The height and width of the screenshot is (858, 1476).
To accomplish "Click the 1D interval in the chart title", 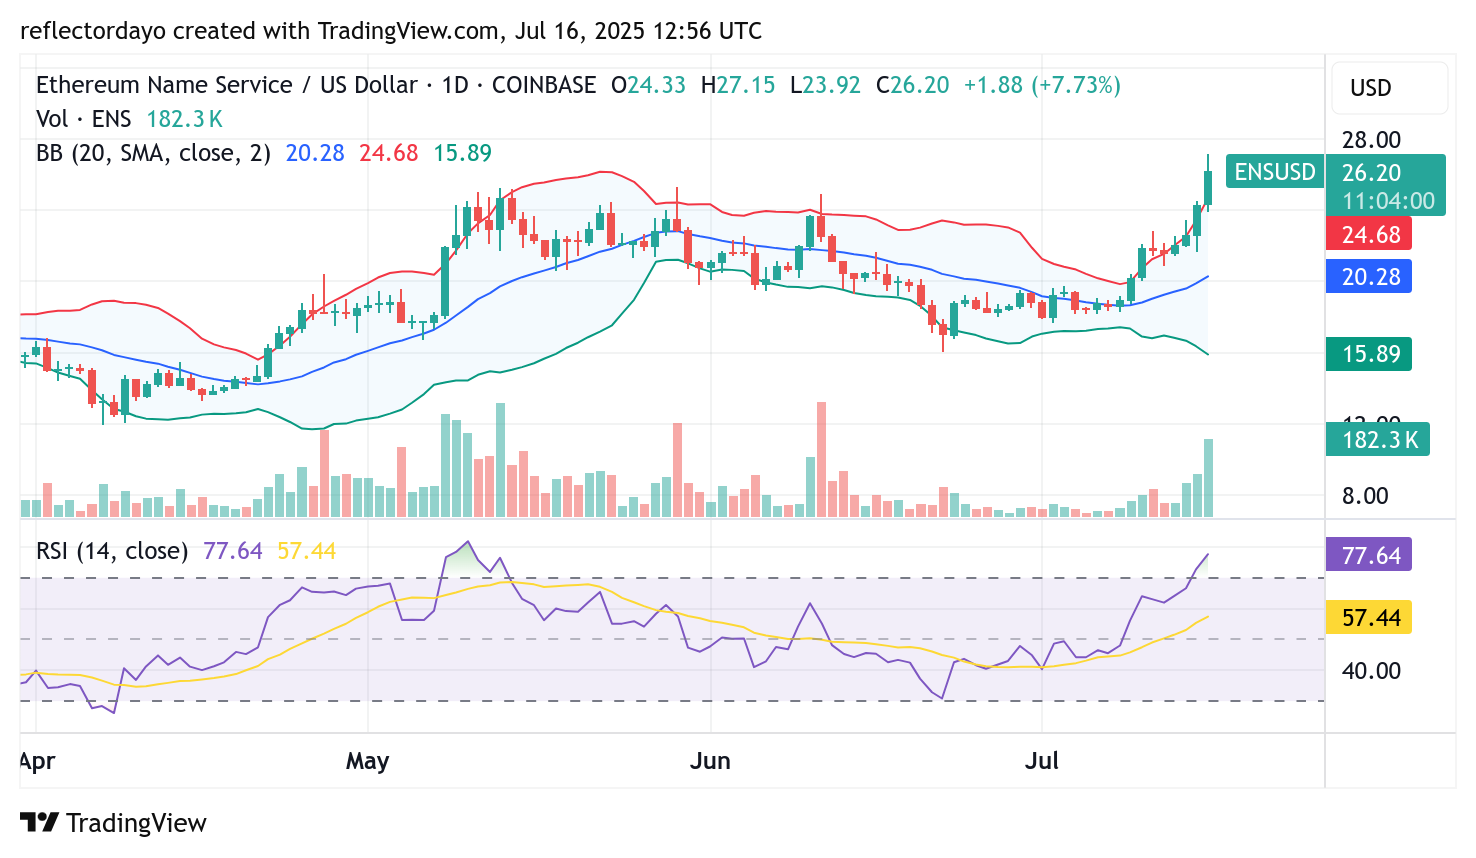I will (x=455, y=85).
